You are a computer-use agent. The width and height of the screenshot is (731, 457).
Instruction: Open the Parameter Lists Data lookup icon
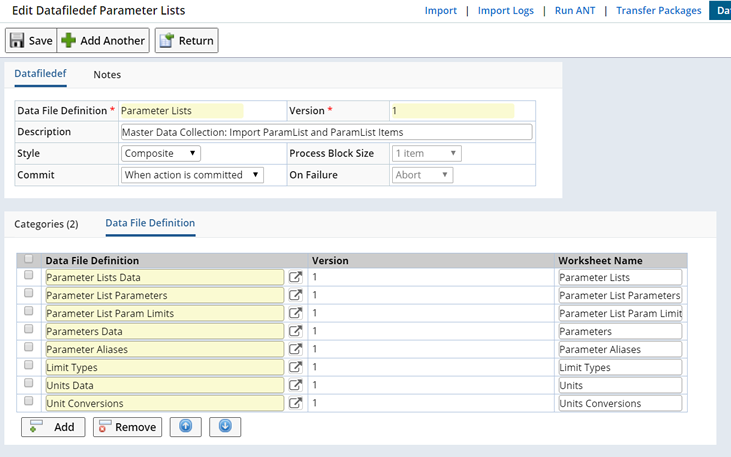[x=295, y=277]
